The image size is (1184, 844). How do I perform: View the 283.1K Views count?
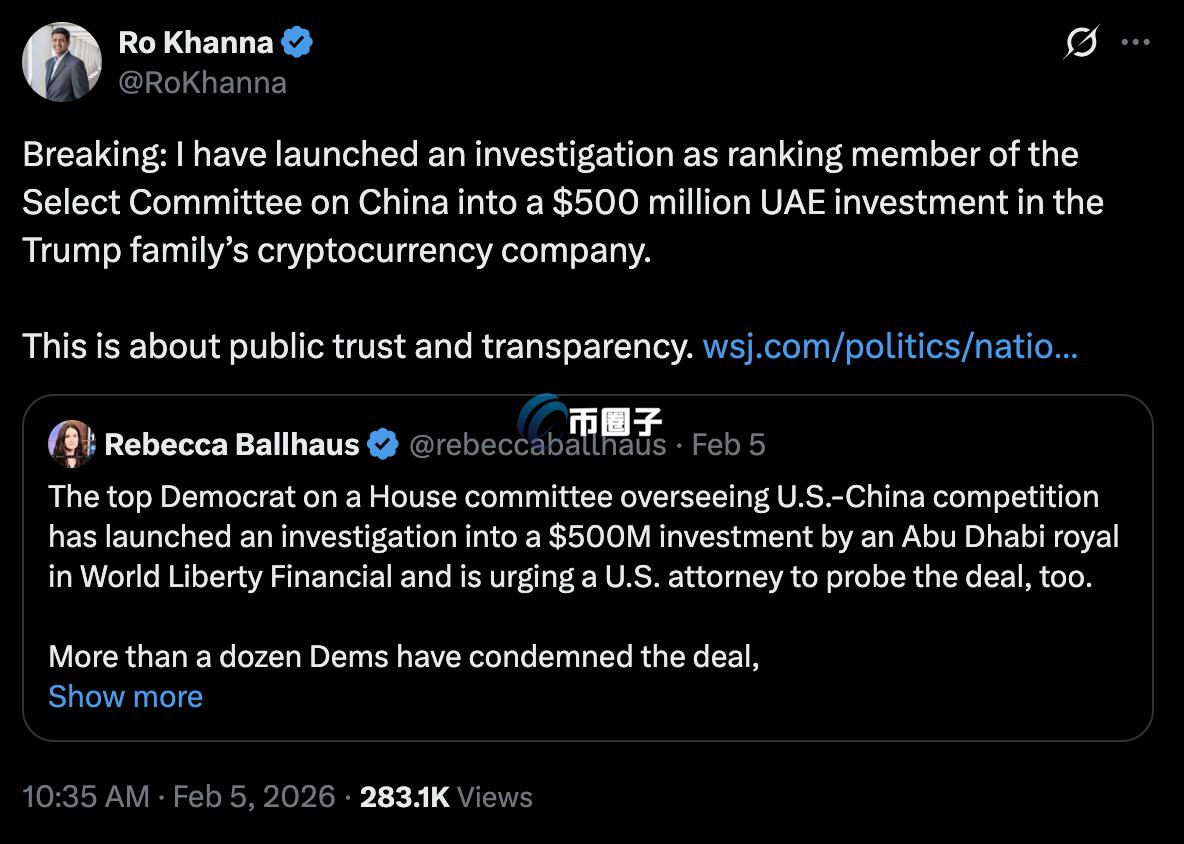tap(446, 796)
